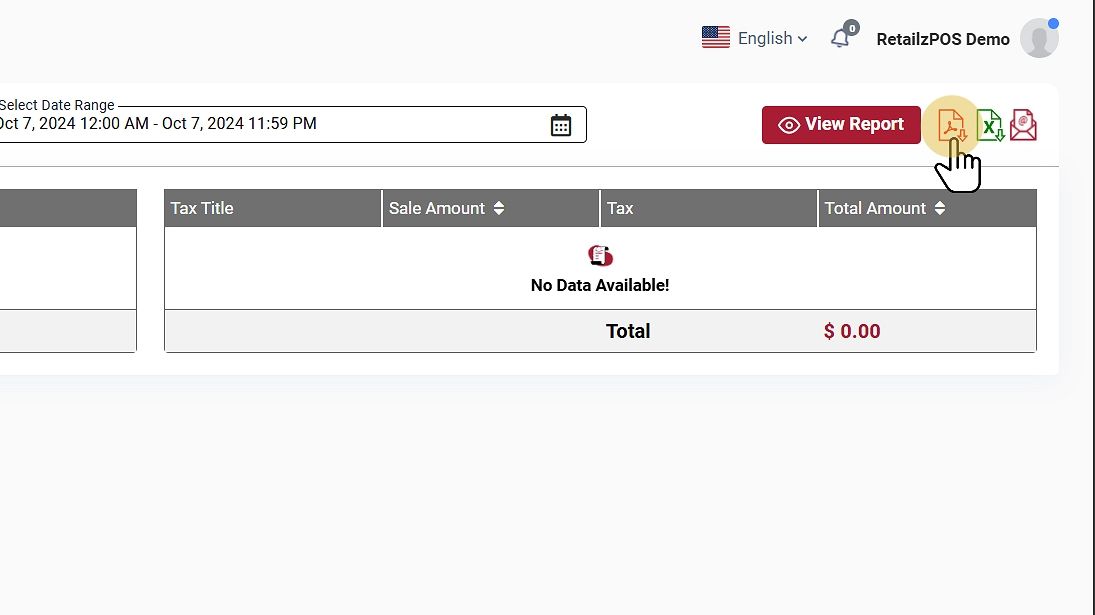Click the US flag icon

715,38
